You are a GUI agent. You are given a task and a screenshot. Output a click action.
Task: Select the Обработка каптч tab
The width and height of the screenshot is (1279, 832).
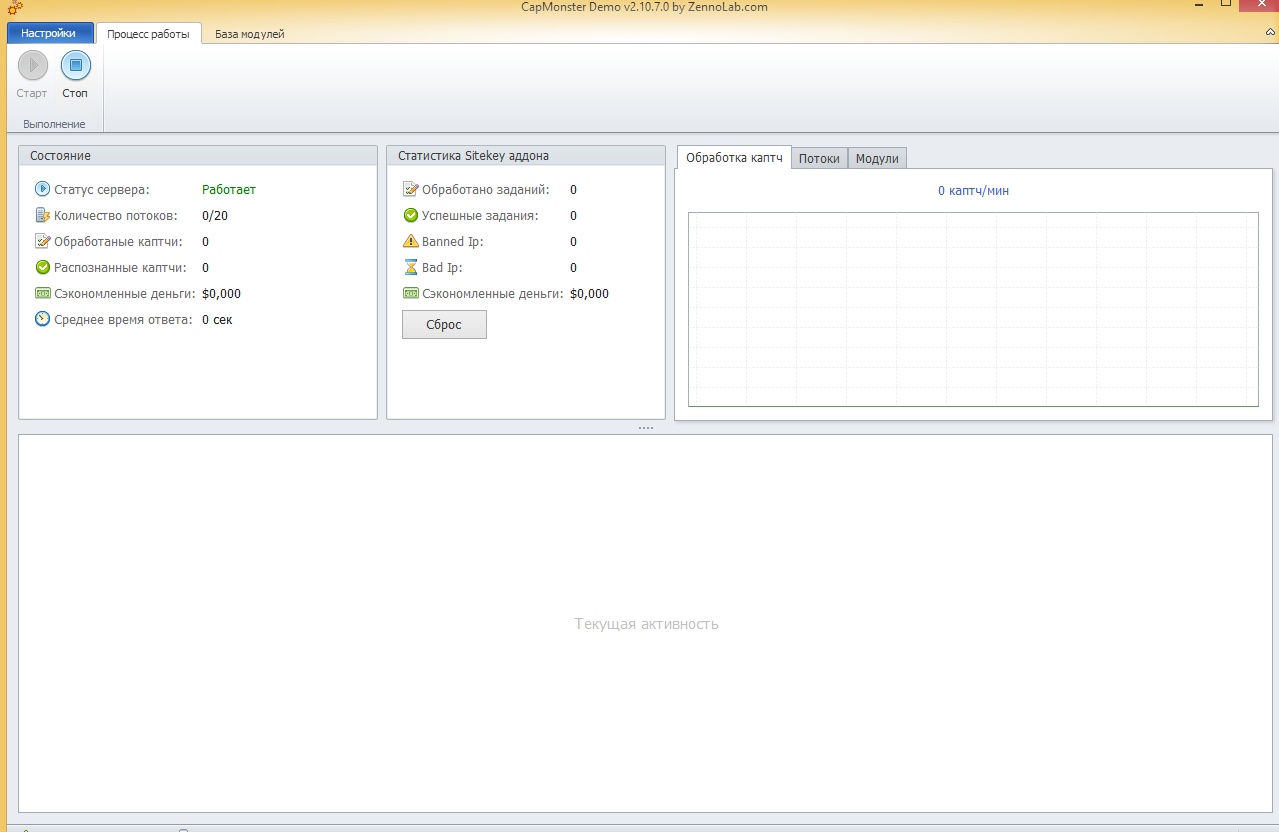pyautogui.click(x=734, y=158)
